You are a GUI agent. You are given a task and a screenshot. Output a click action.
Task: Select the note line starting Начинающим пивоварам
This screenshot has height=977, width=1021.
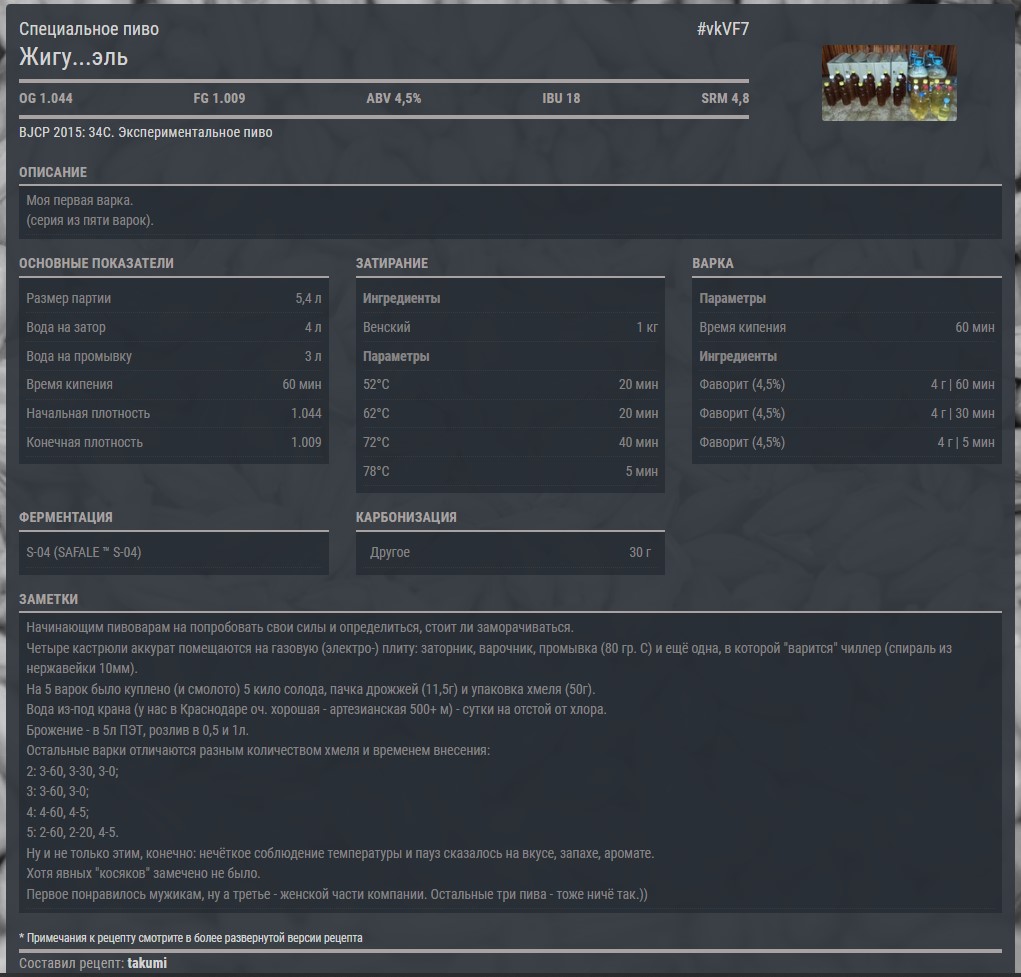(300, 627)
